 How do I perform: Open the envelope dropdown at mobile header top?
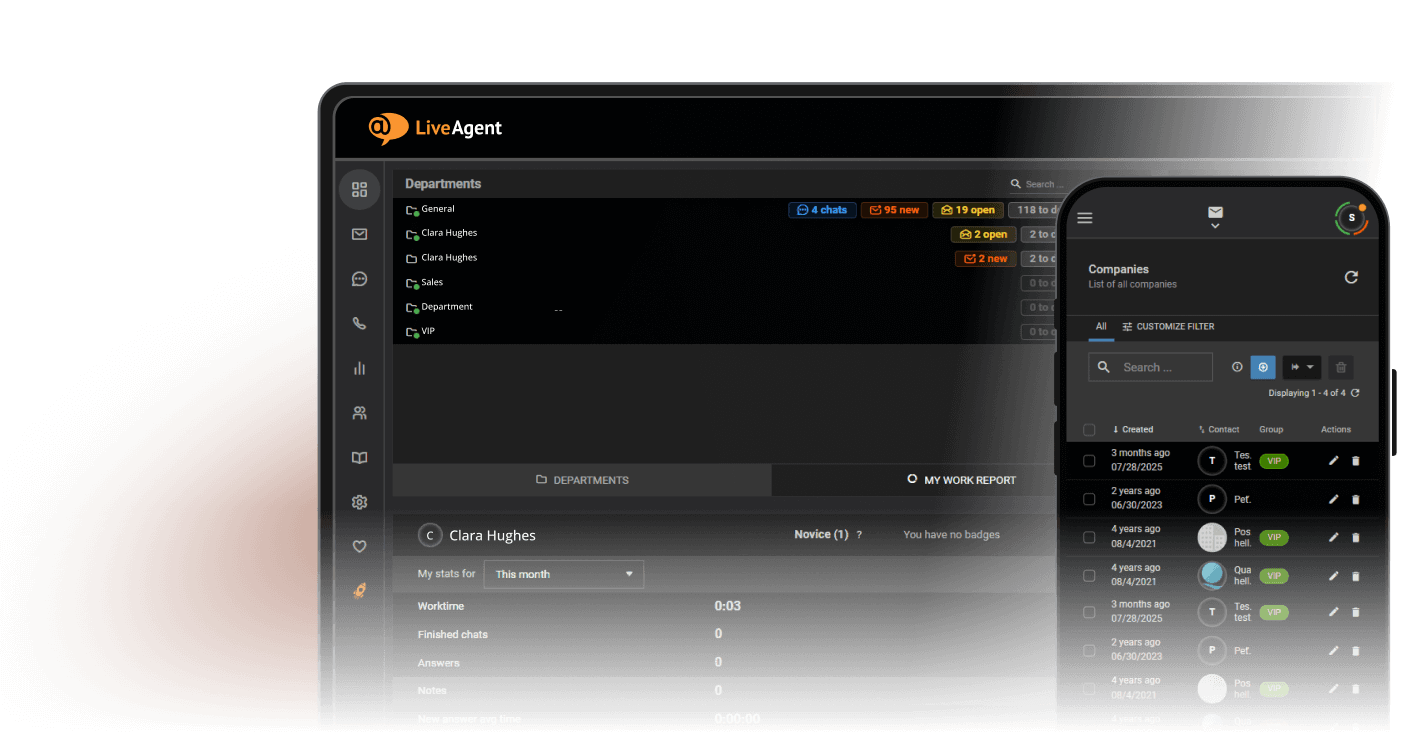pos(1215,218)
